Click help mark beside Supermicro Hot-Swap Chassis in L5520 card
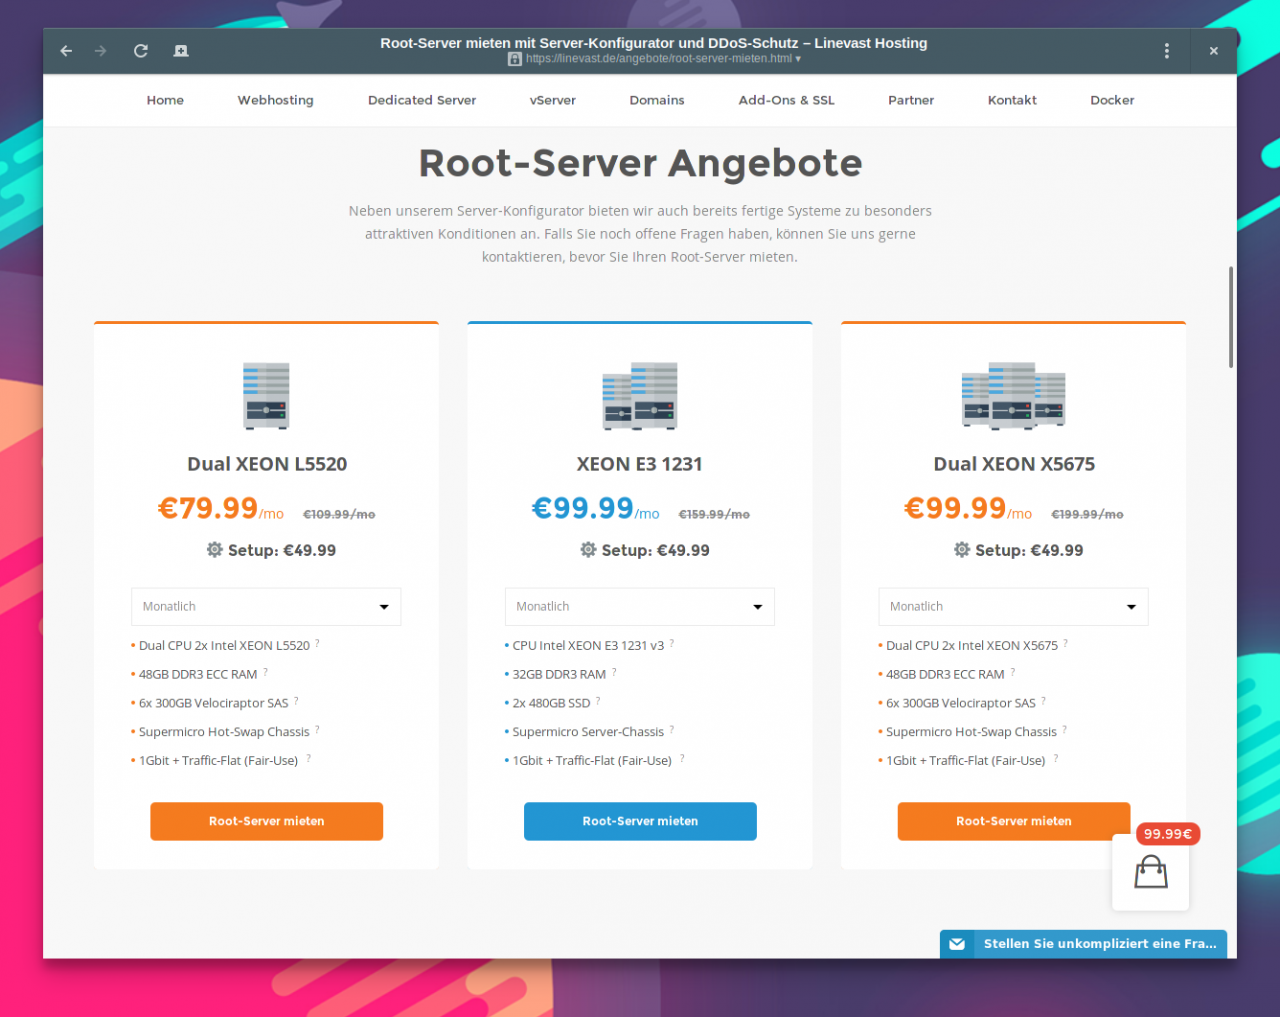 click(x=317, y=730)
